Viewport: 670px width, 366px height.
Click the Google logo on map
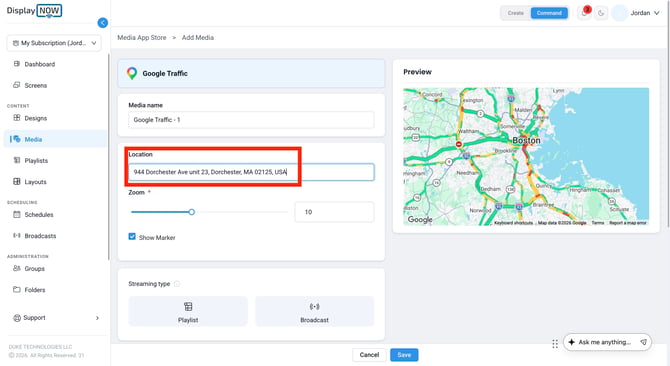point(420,220)
